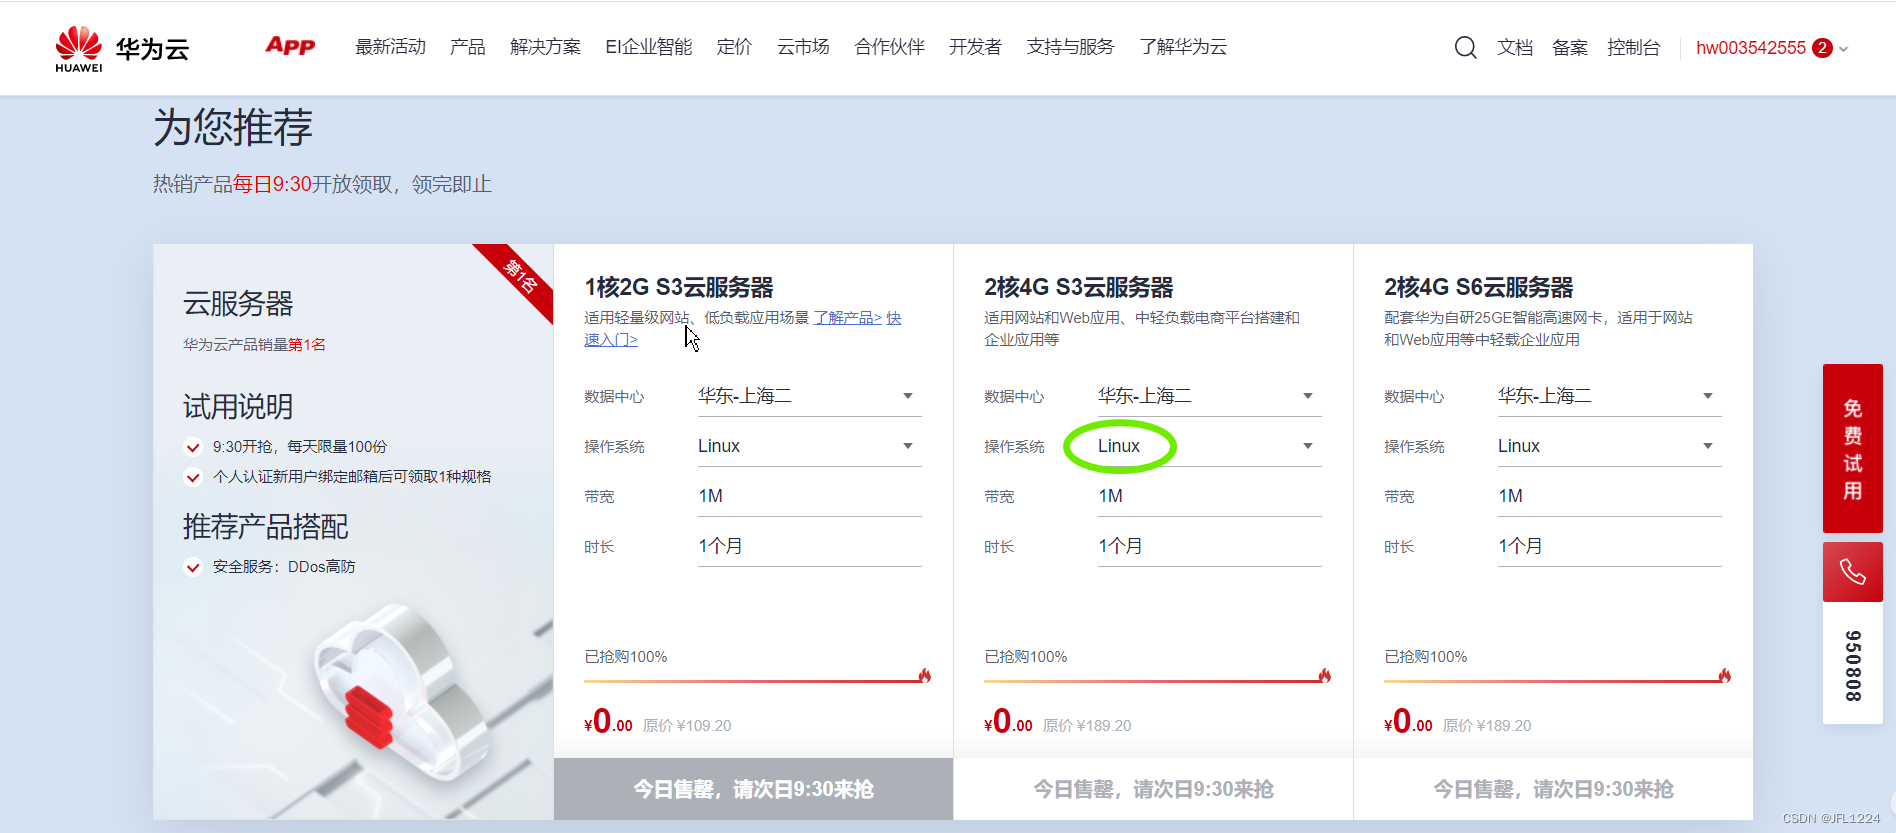
Task: Click the check icon beside 9:30开抢
Action: pos(193,447)
